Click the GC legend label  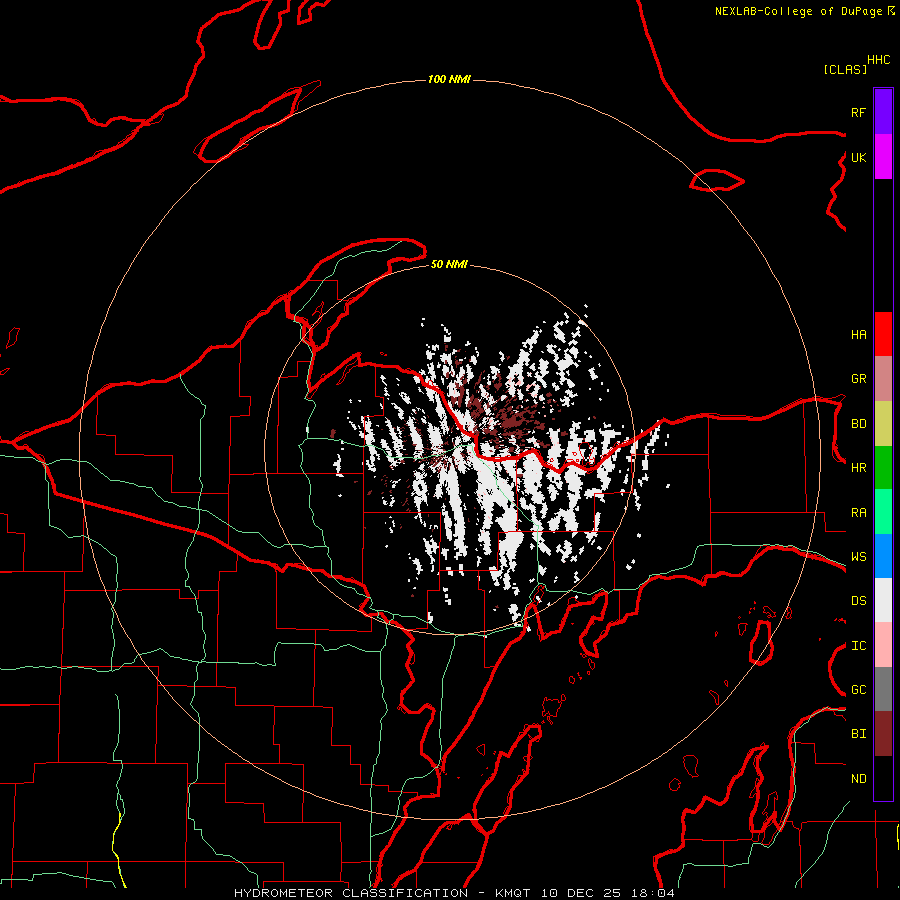point(859,690)
